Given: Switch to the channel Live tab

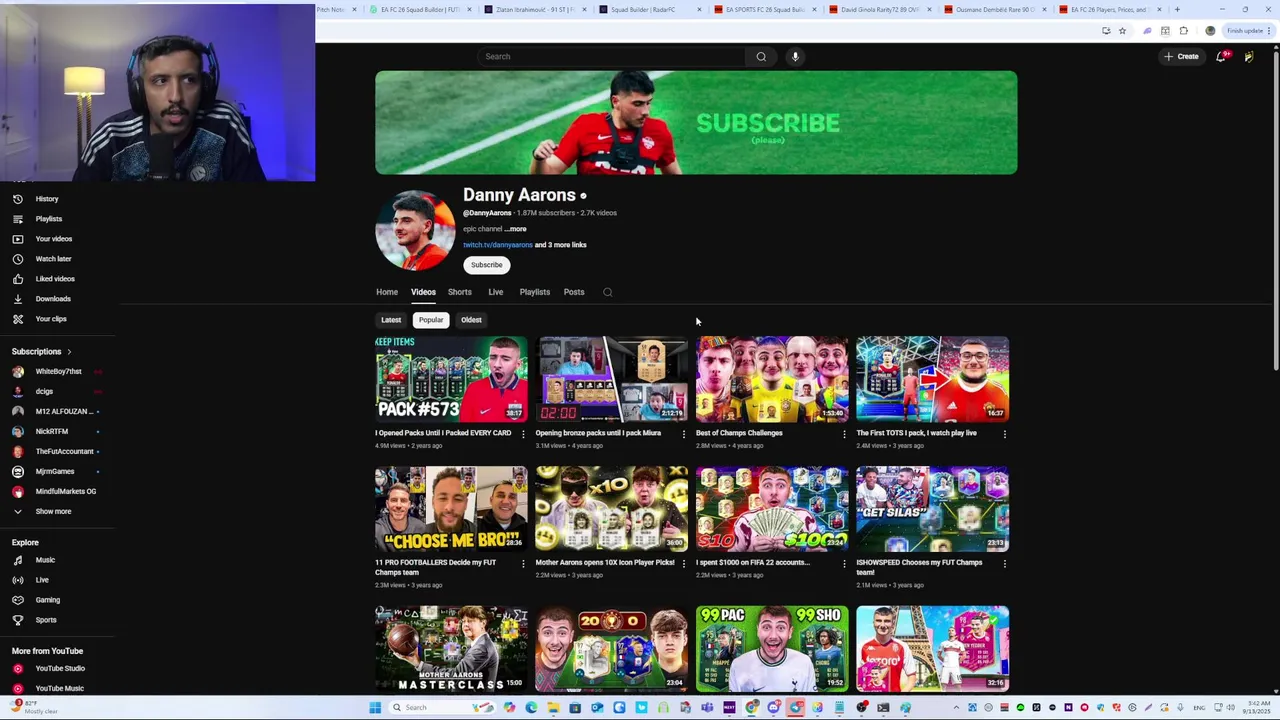Looking at the screenshot, I should (x=495, y=292).
